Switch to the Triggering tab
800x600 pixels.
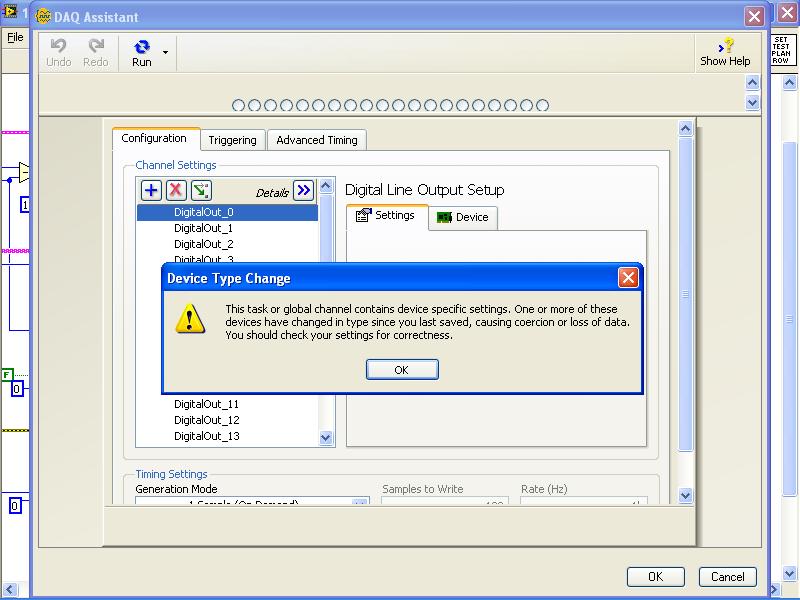[232, 140]
